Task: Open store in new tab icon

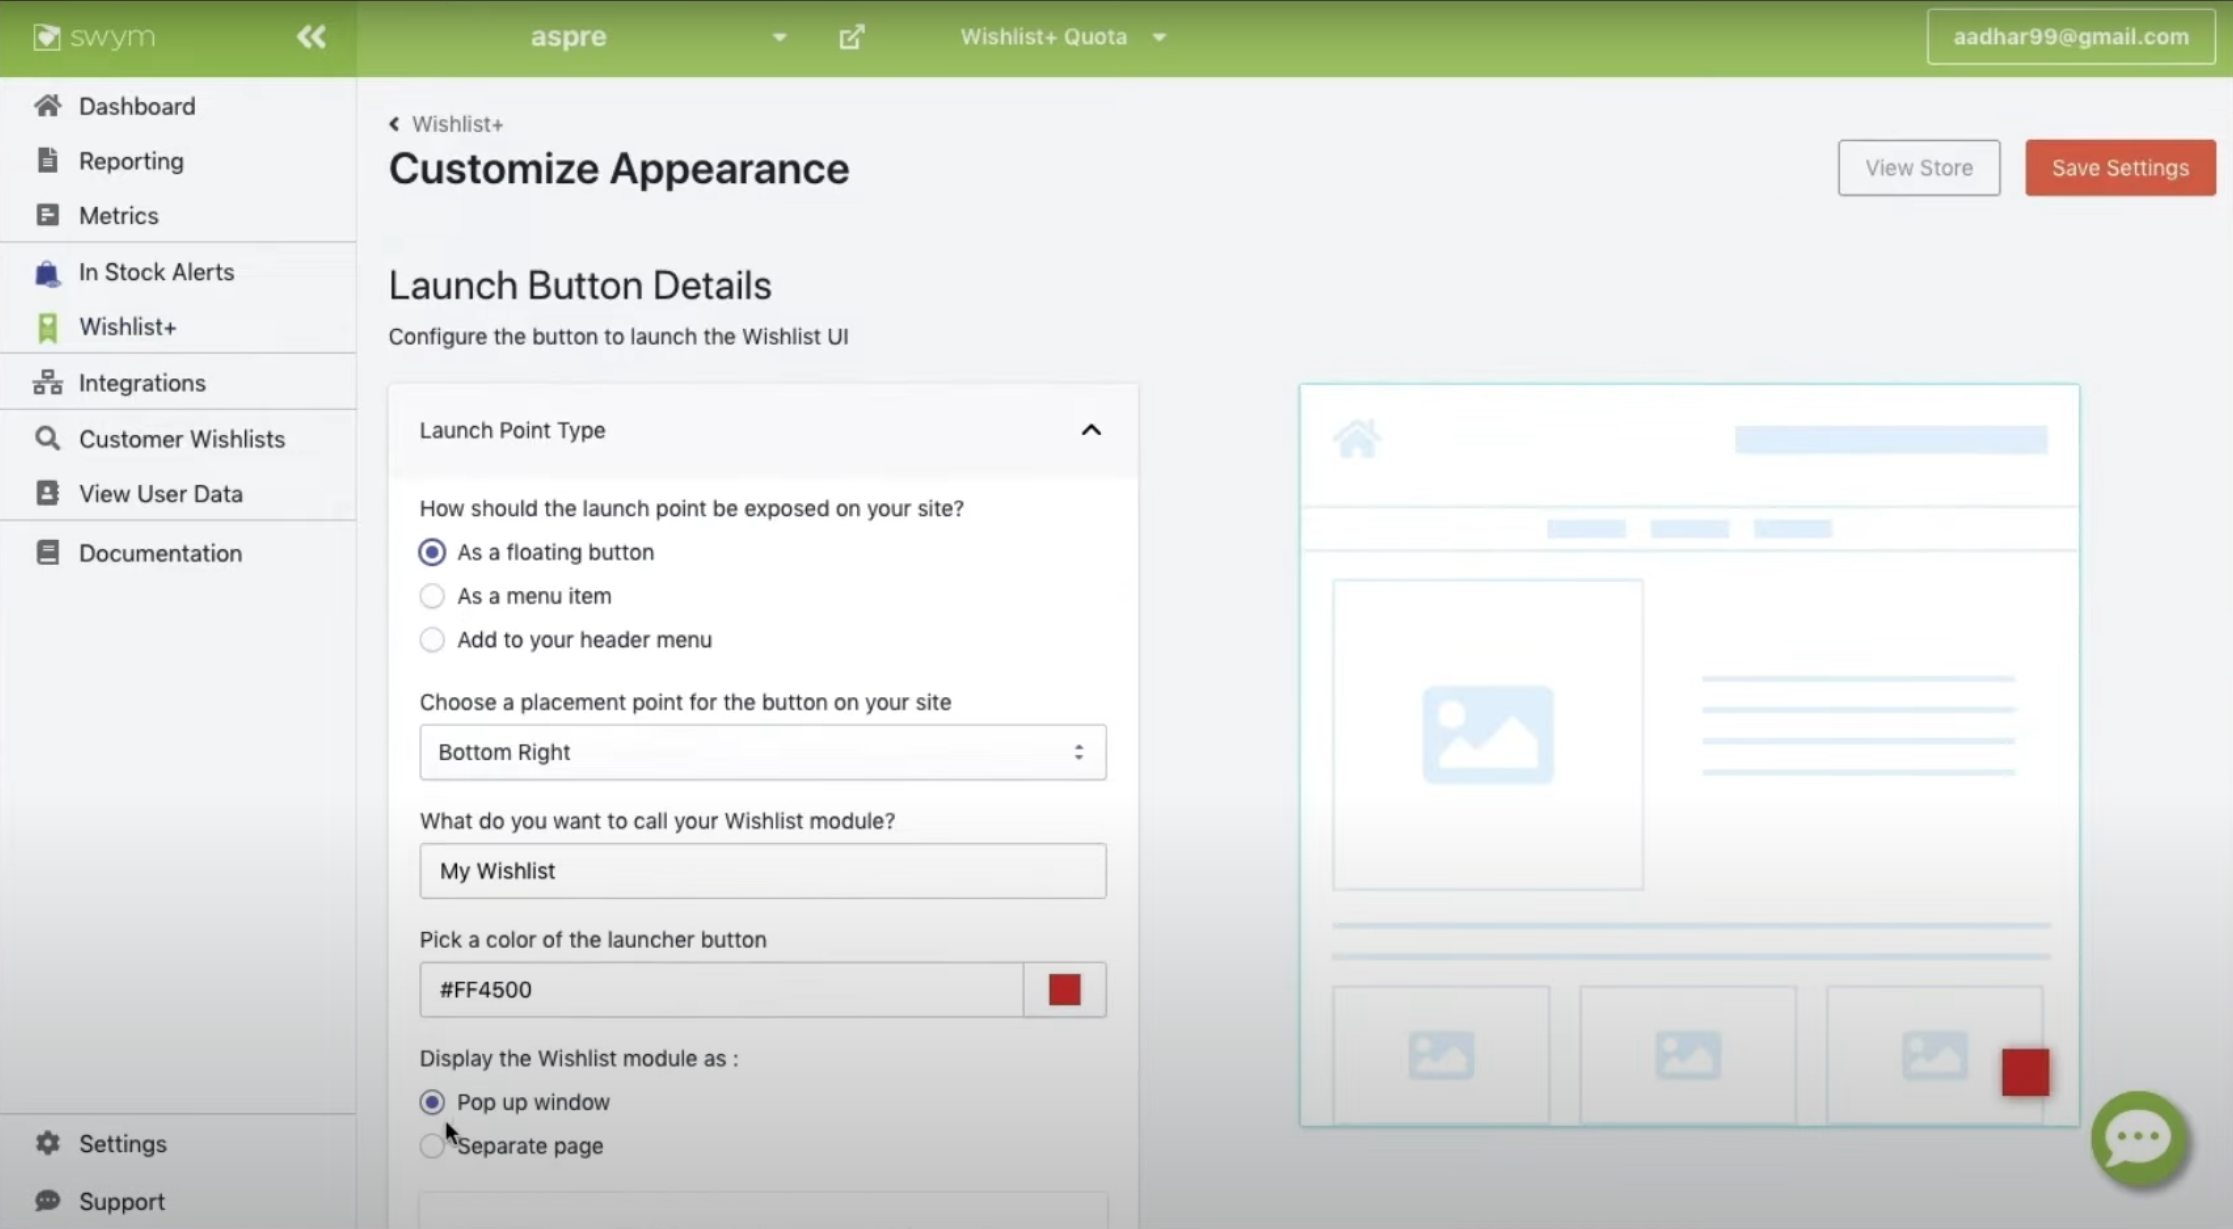Action: [x=851, y=37]
